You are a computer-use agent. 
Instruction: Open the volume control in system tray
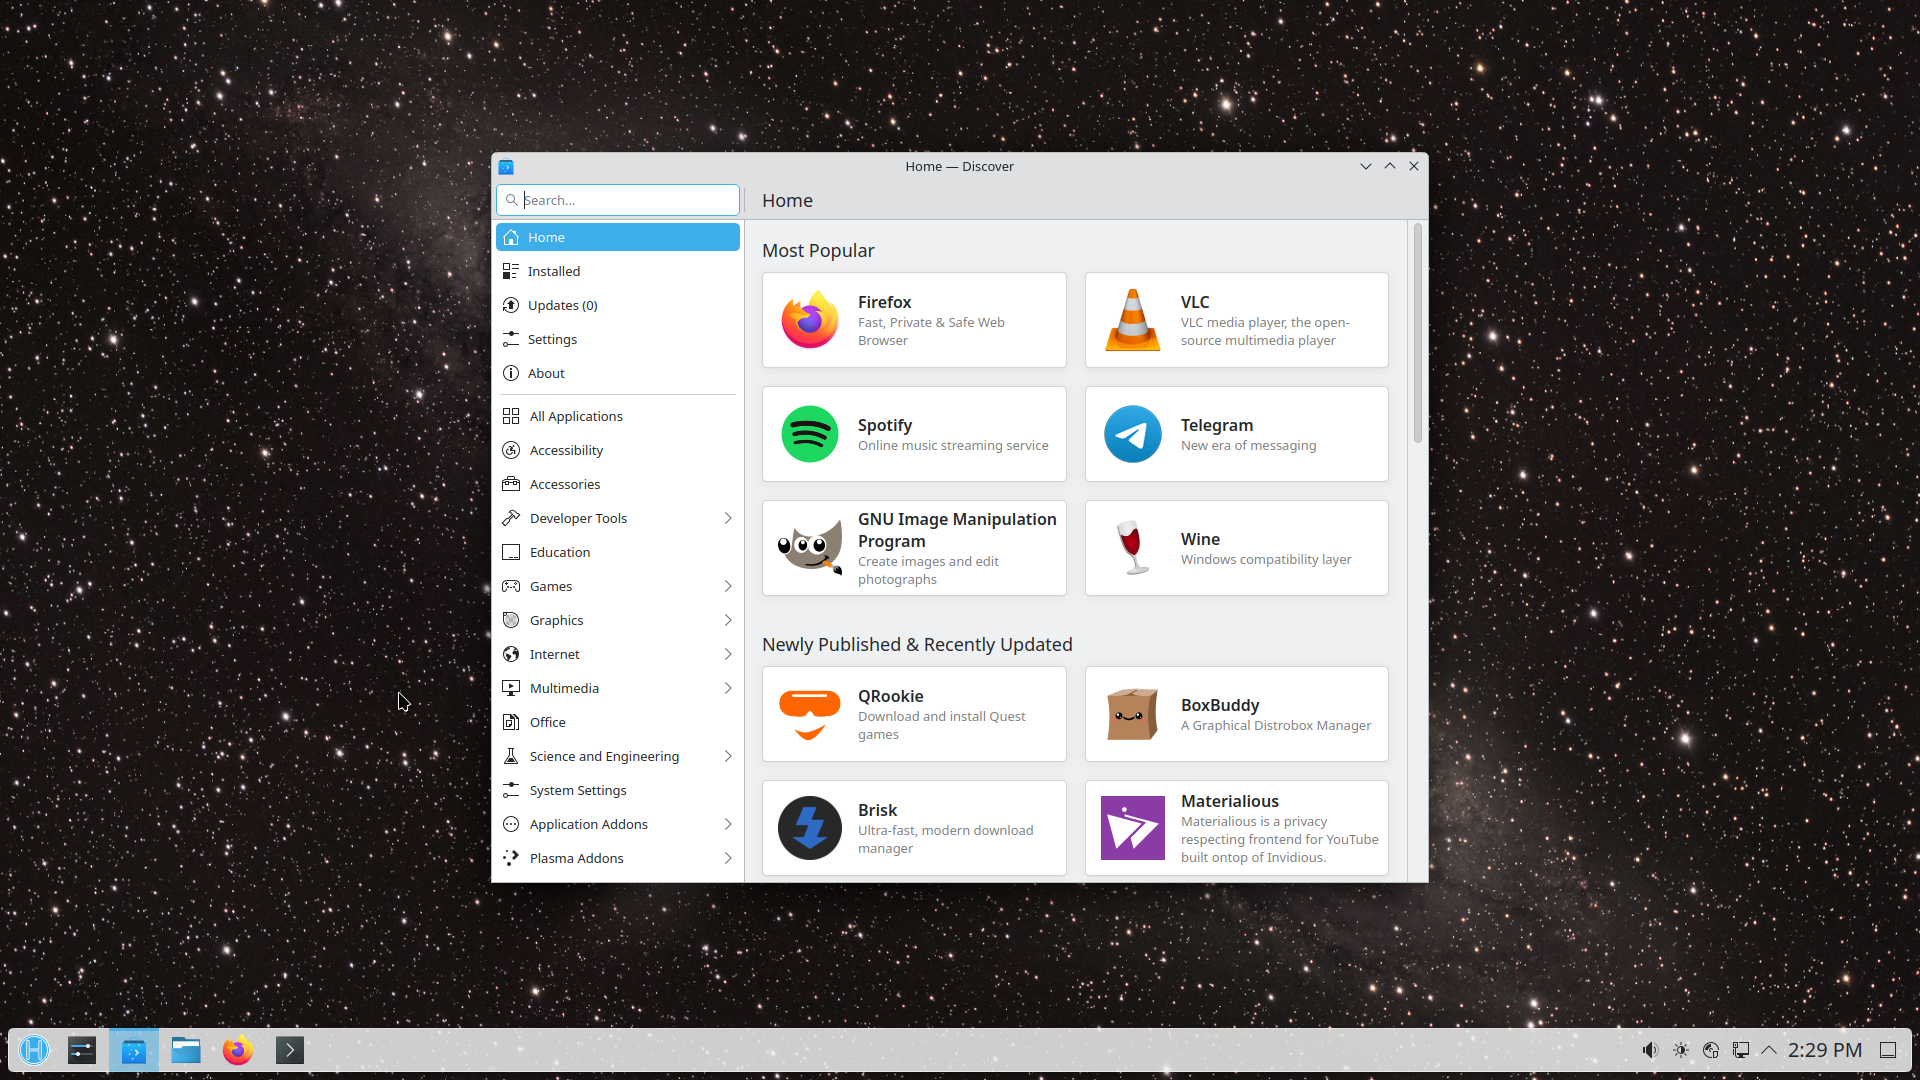(1651, 1050)
